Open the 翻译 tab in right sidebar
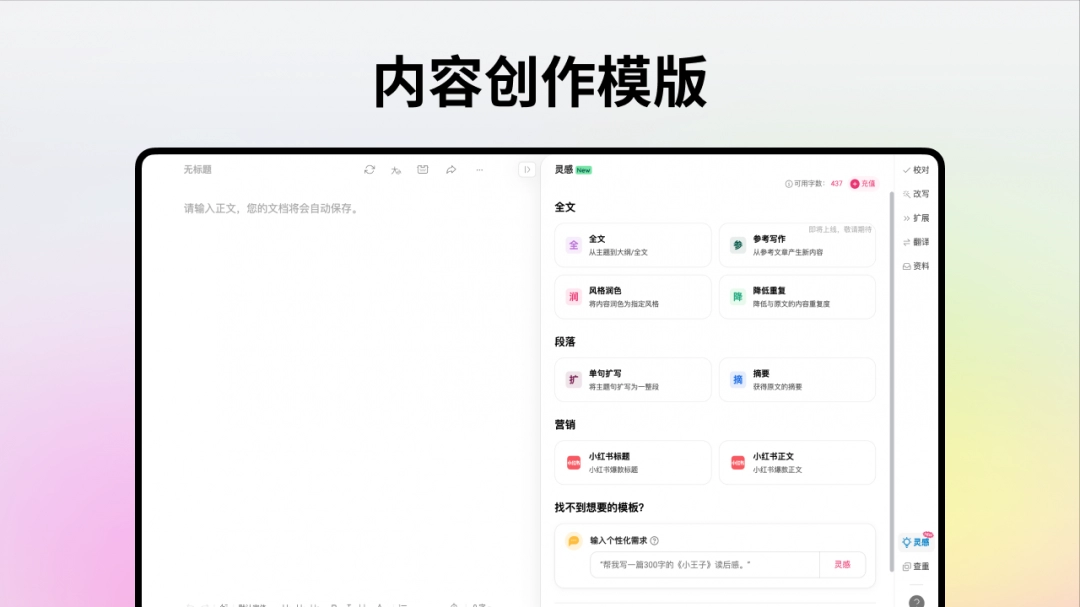The height and width of the screenshot is (607, 1080). click(916, 243)
